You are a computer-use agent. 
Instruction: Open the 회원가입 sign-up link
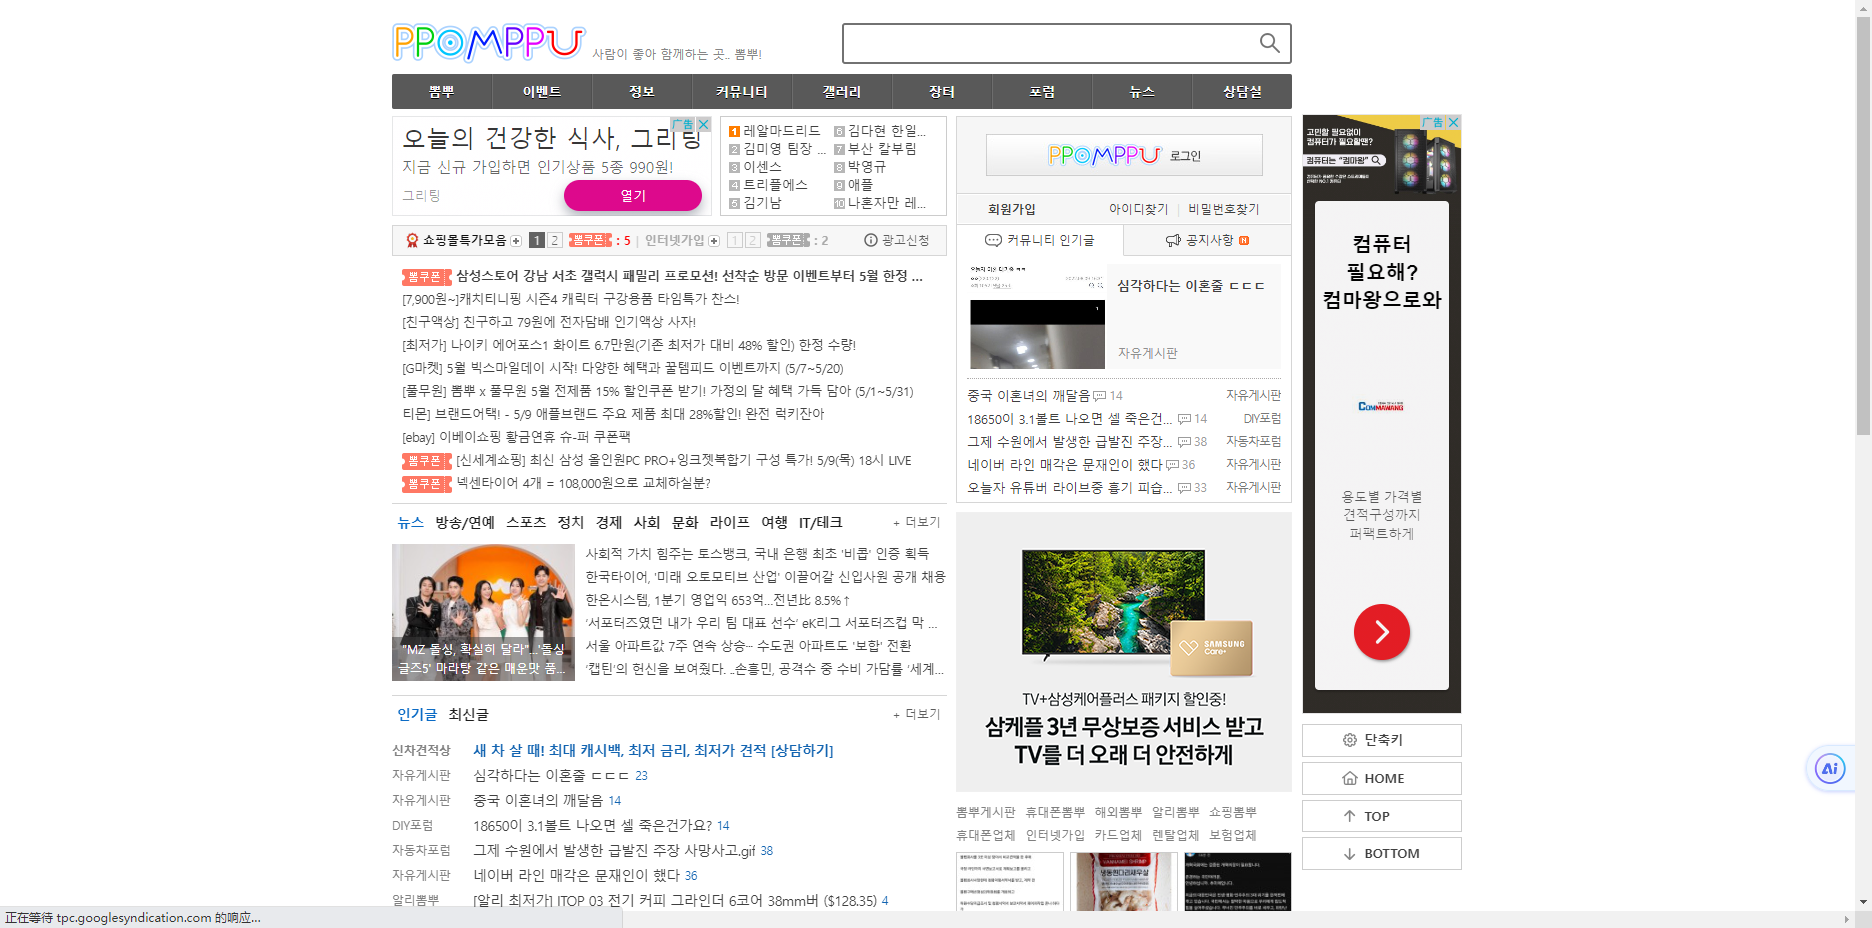point(1012,209)
